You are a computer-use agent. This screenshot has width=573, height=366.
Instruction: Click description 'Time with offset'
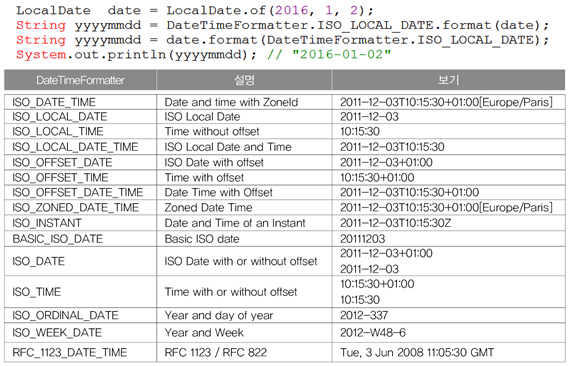(x=204, y=178)
